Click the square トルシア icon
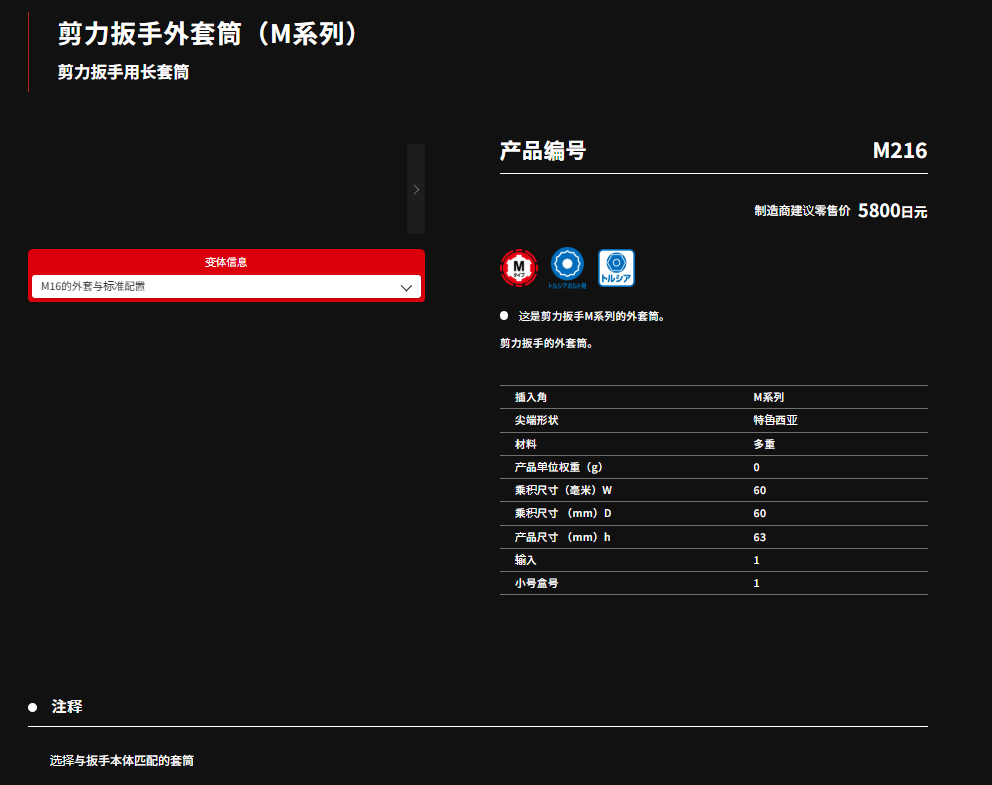Image resolution: width=992 pixels, height=785 pixels. [x=616, y=267]
